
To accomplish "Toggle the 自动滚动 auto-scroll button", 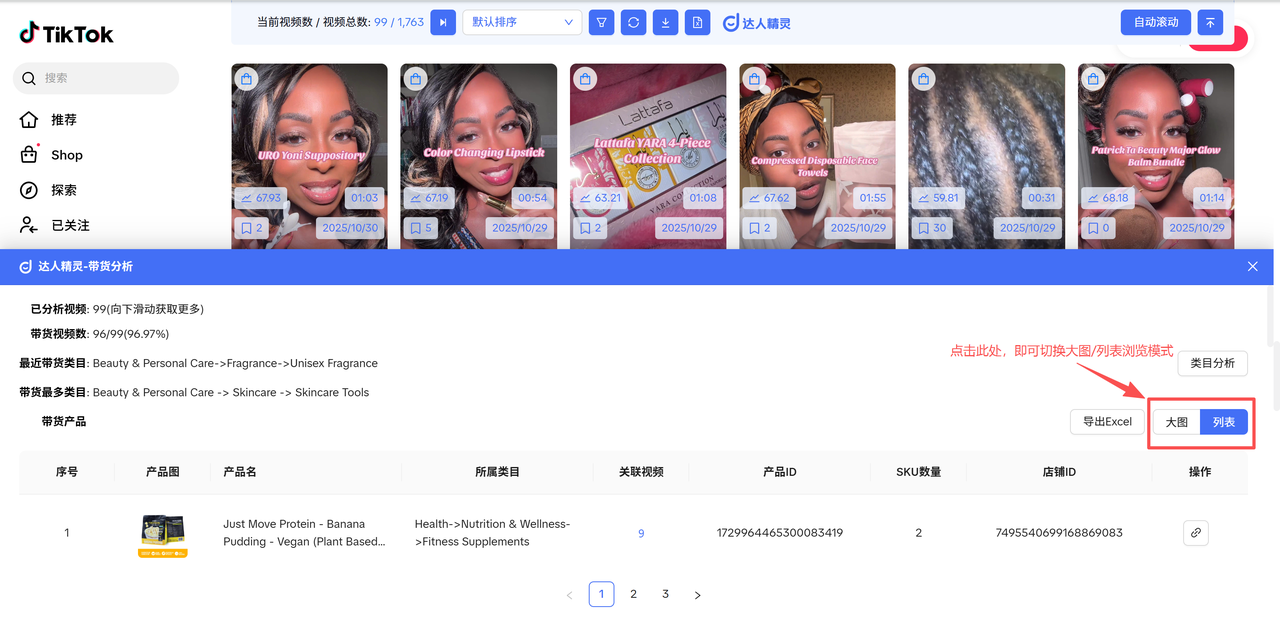I will click(1156, 22).
